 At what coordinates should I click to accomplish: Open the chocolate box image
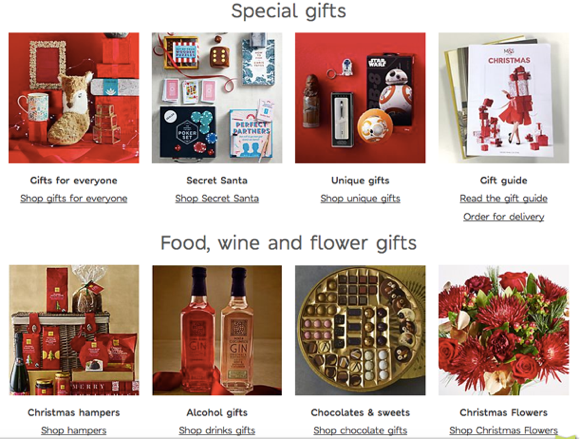tap(360, 330)
